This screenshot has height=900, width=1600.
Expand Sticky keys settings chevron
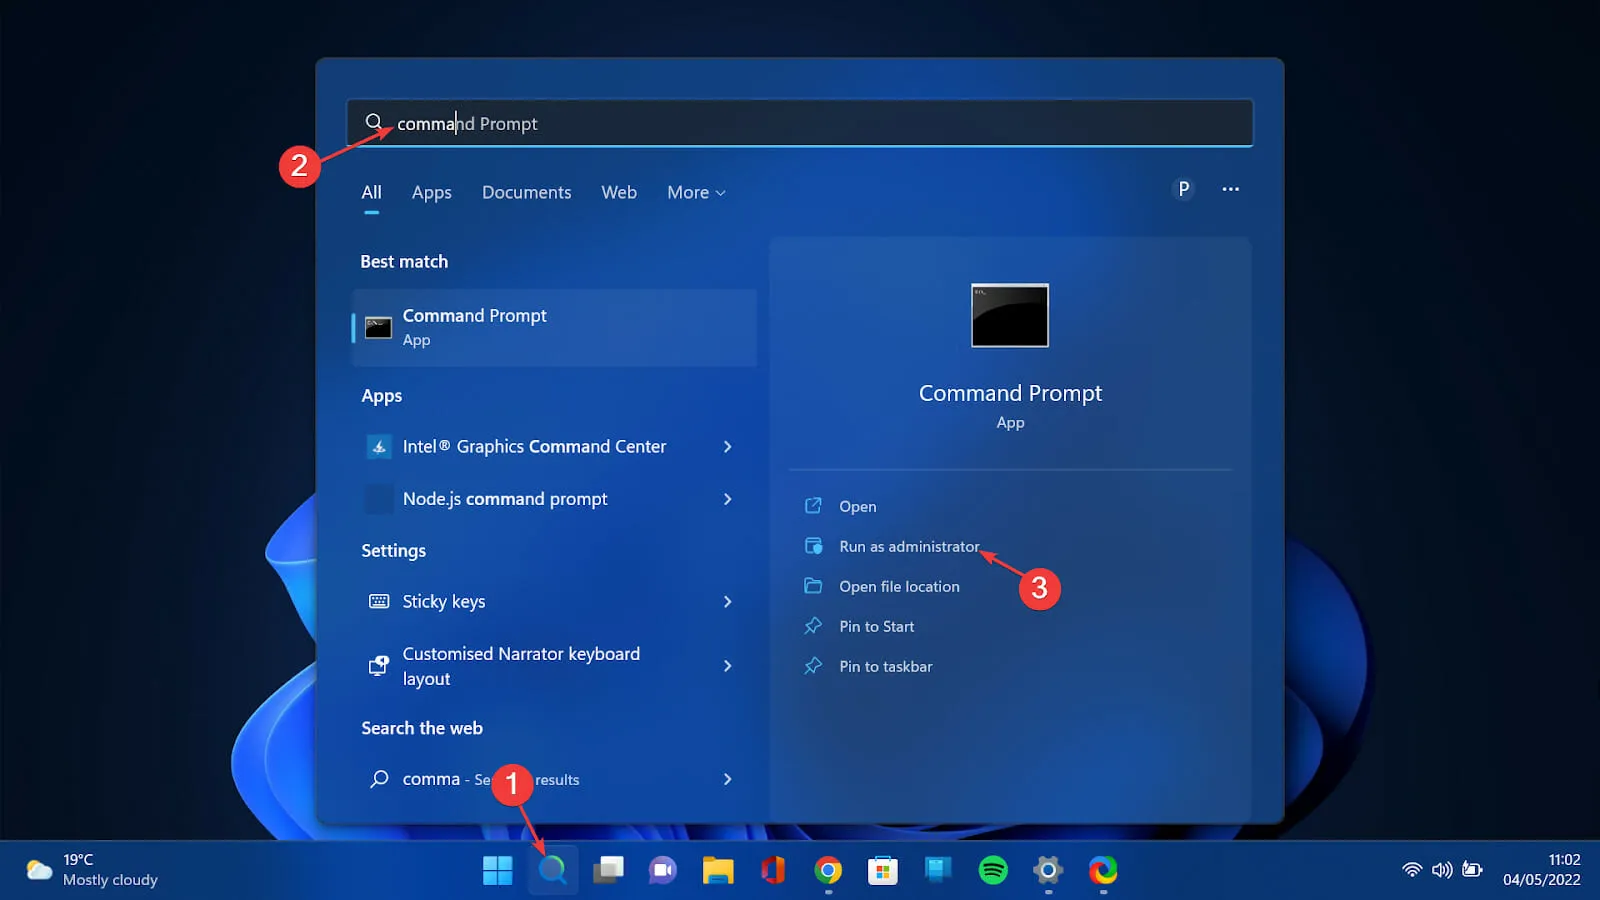pos(727,602)
